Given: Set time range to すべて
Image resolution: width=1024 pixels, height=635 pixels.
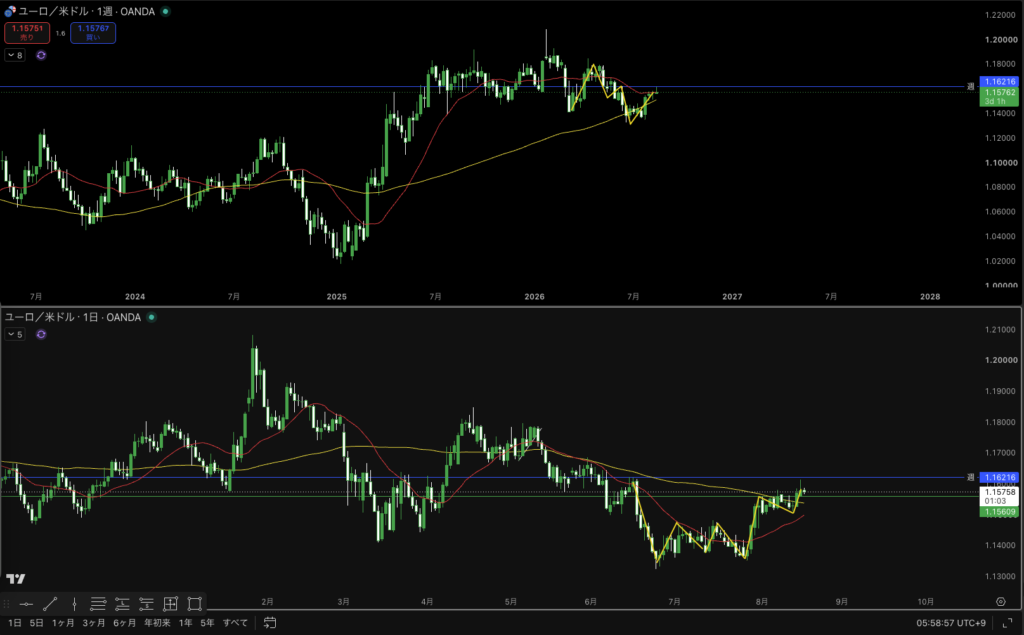Looking at the screenshot, I should 235,623.
